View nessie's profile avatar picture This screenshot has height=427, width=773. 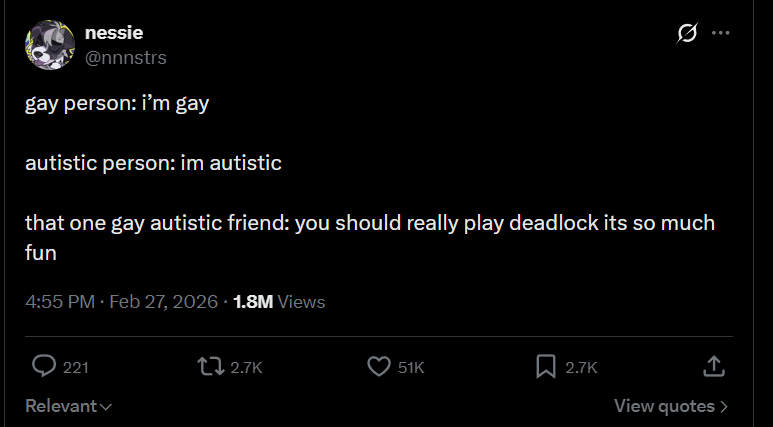point(50,45)
